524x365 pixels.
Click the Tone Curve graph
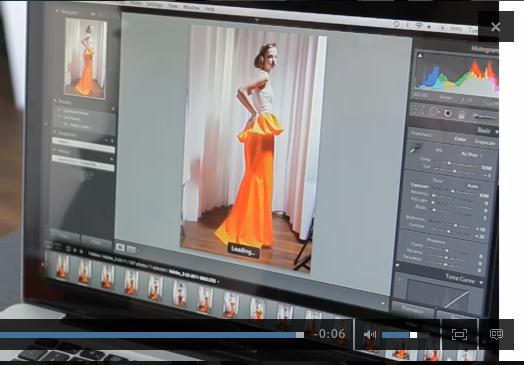pyautogui.click(x=438, y=295)
